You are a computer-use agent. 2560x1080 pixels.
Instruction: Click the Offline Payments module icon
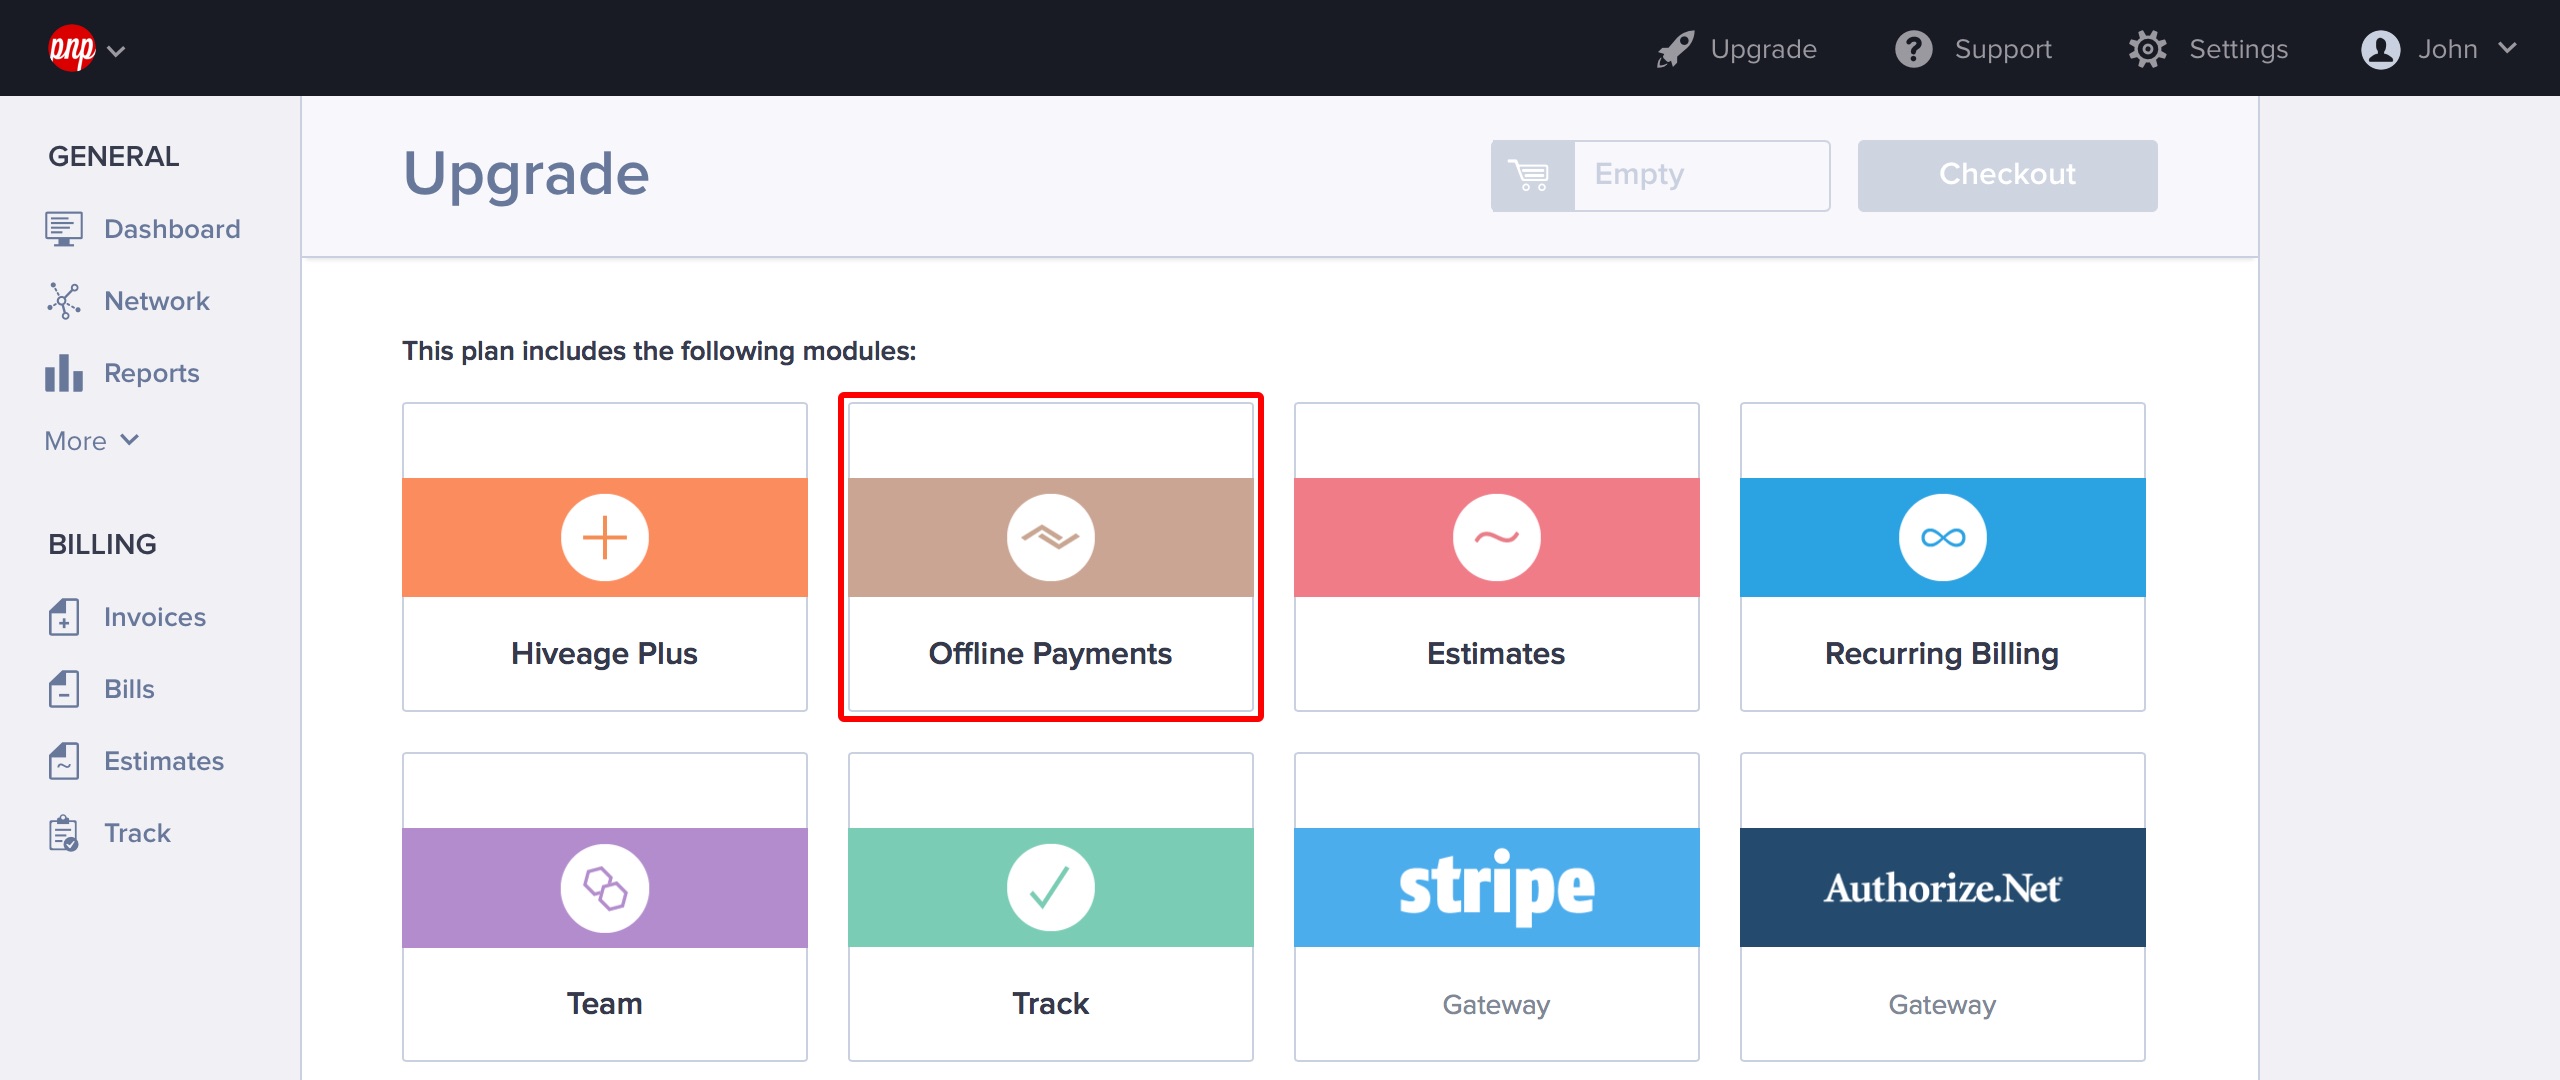click(1050, 538)
